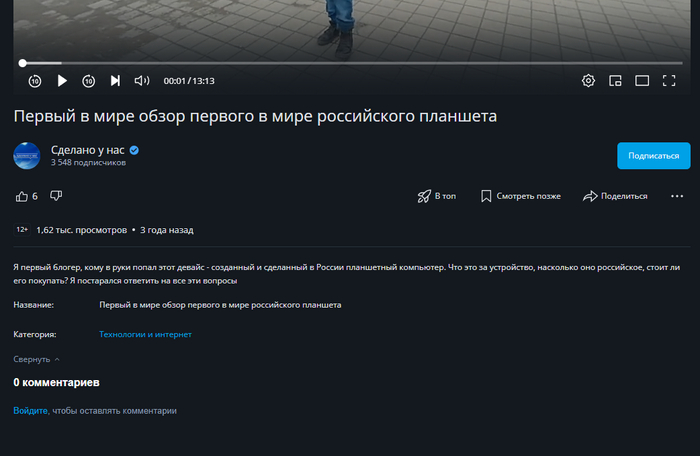Click the like count number 6
The image size is (700, 456).
pyautogui.click(x=35, y=197)
